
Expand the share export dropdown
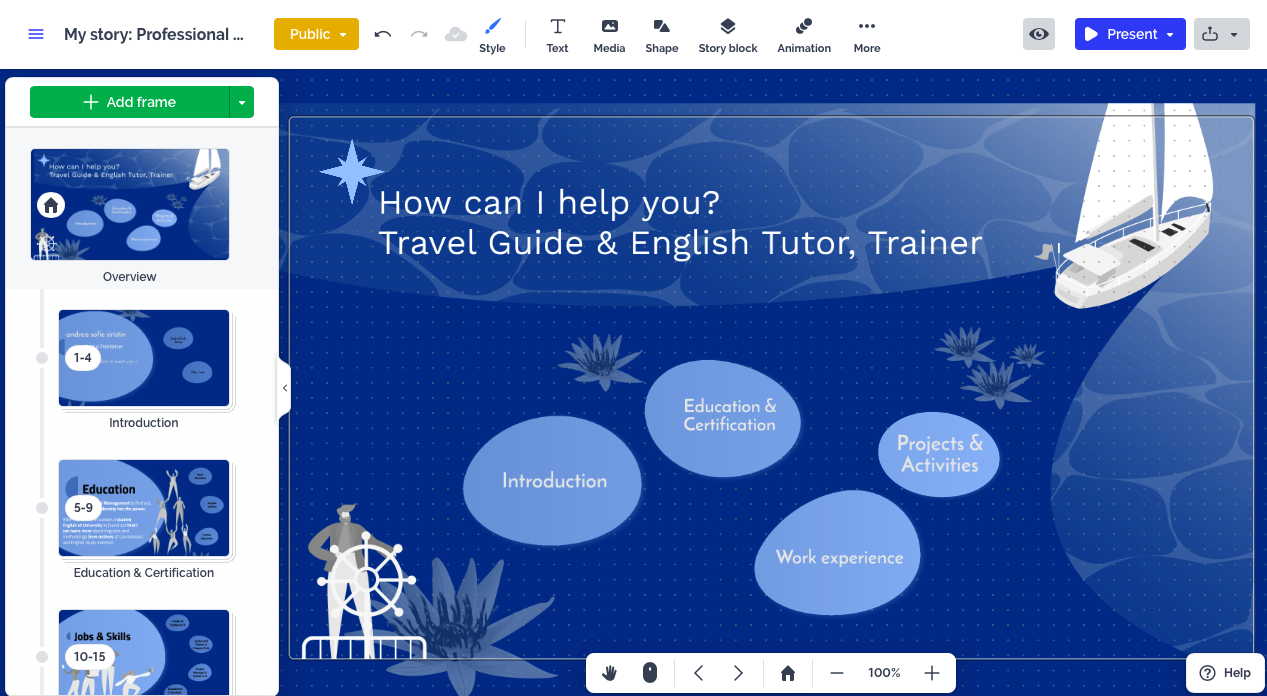[1221, 34]
